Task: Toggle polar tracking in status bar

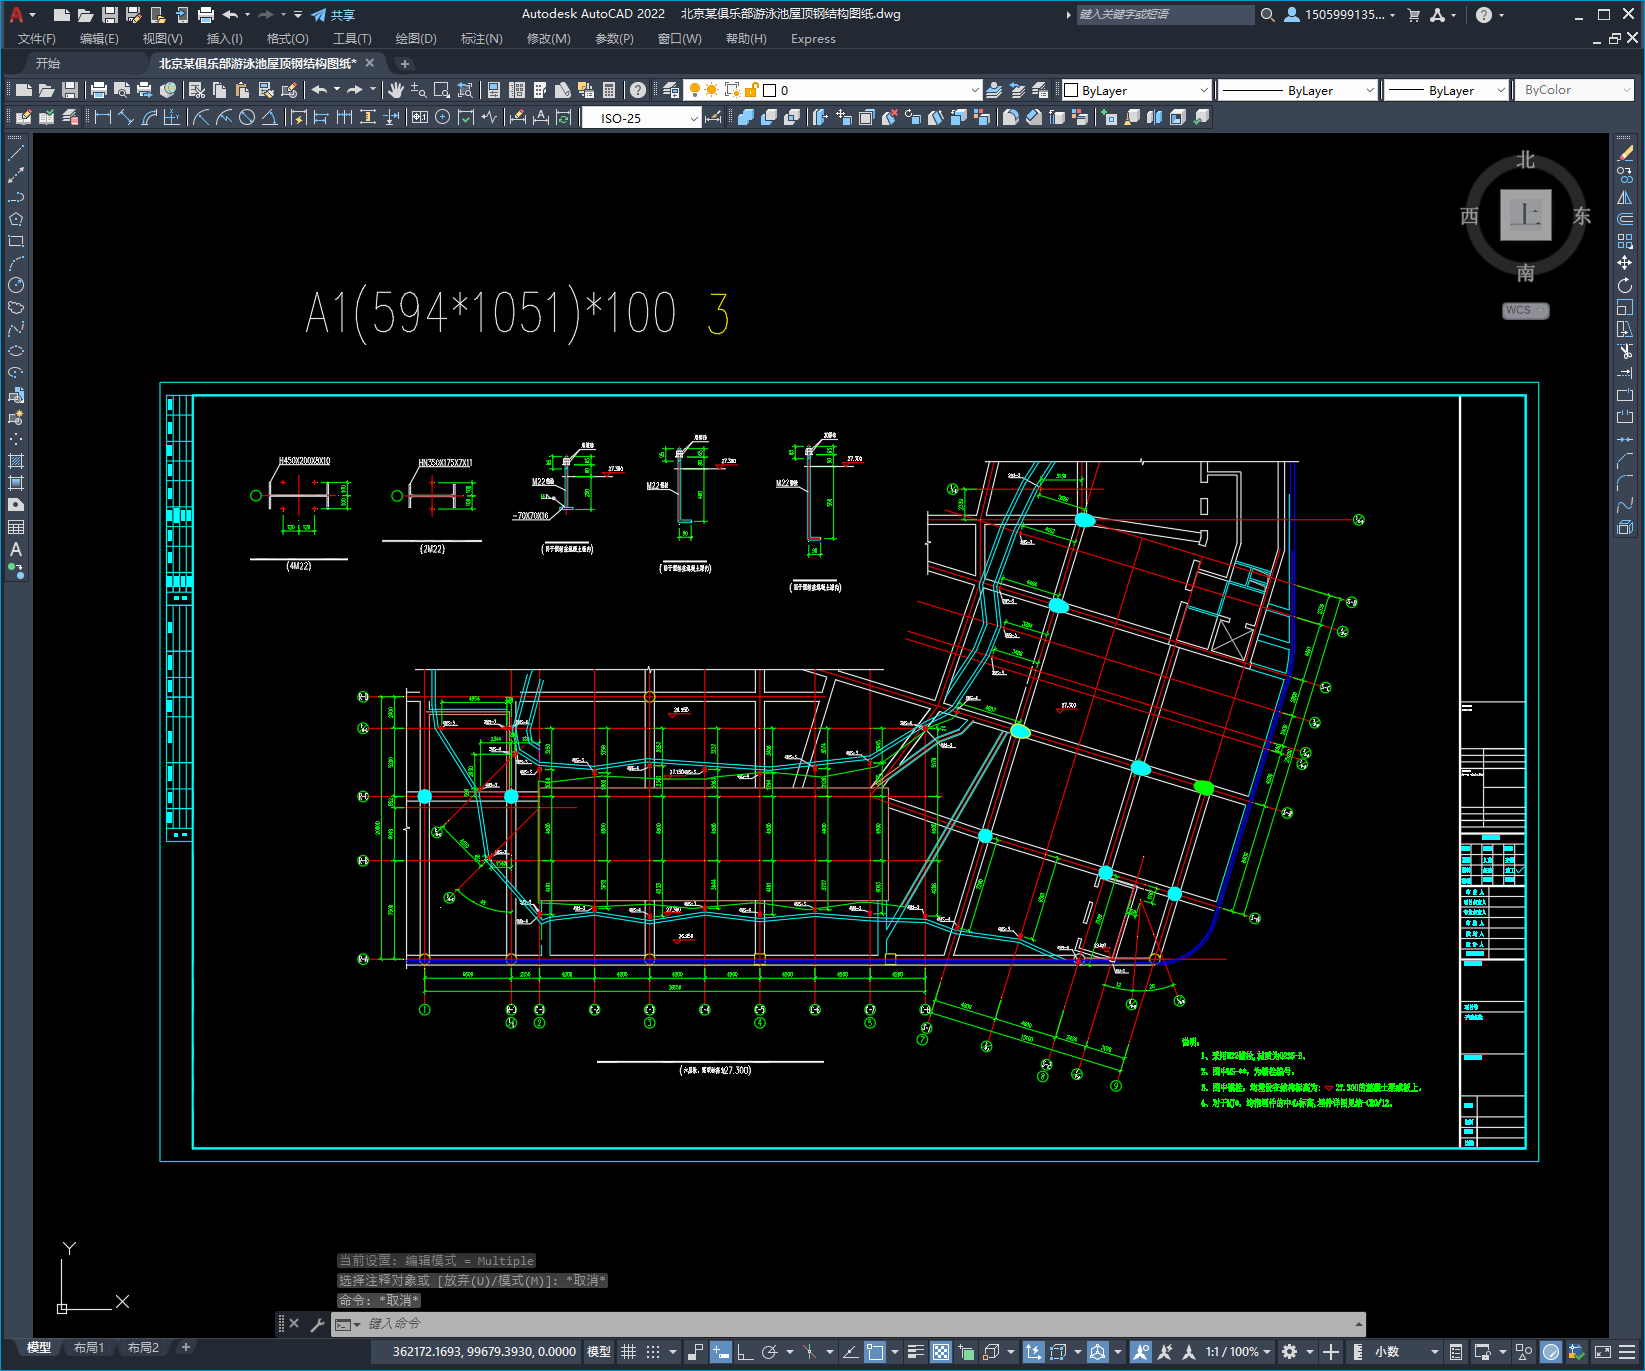Action: pos(769,1352)
